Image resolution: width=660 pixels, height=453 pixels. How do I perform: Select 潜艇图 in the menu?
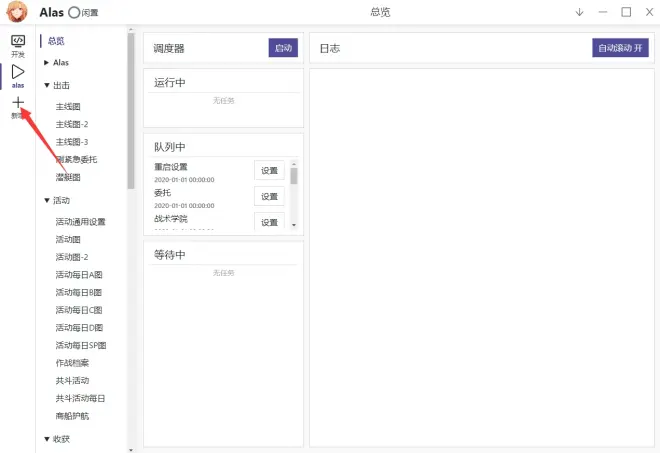click(x=68, y=177)
